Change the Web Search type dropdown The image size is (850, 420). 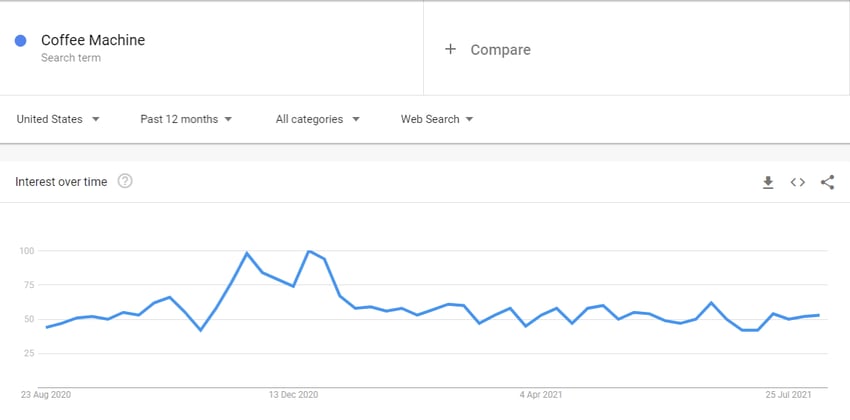point(437,119)
